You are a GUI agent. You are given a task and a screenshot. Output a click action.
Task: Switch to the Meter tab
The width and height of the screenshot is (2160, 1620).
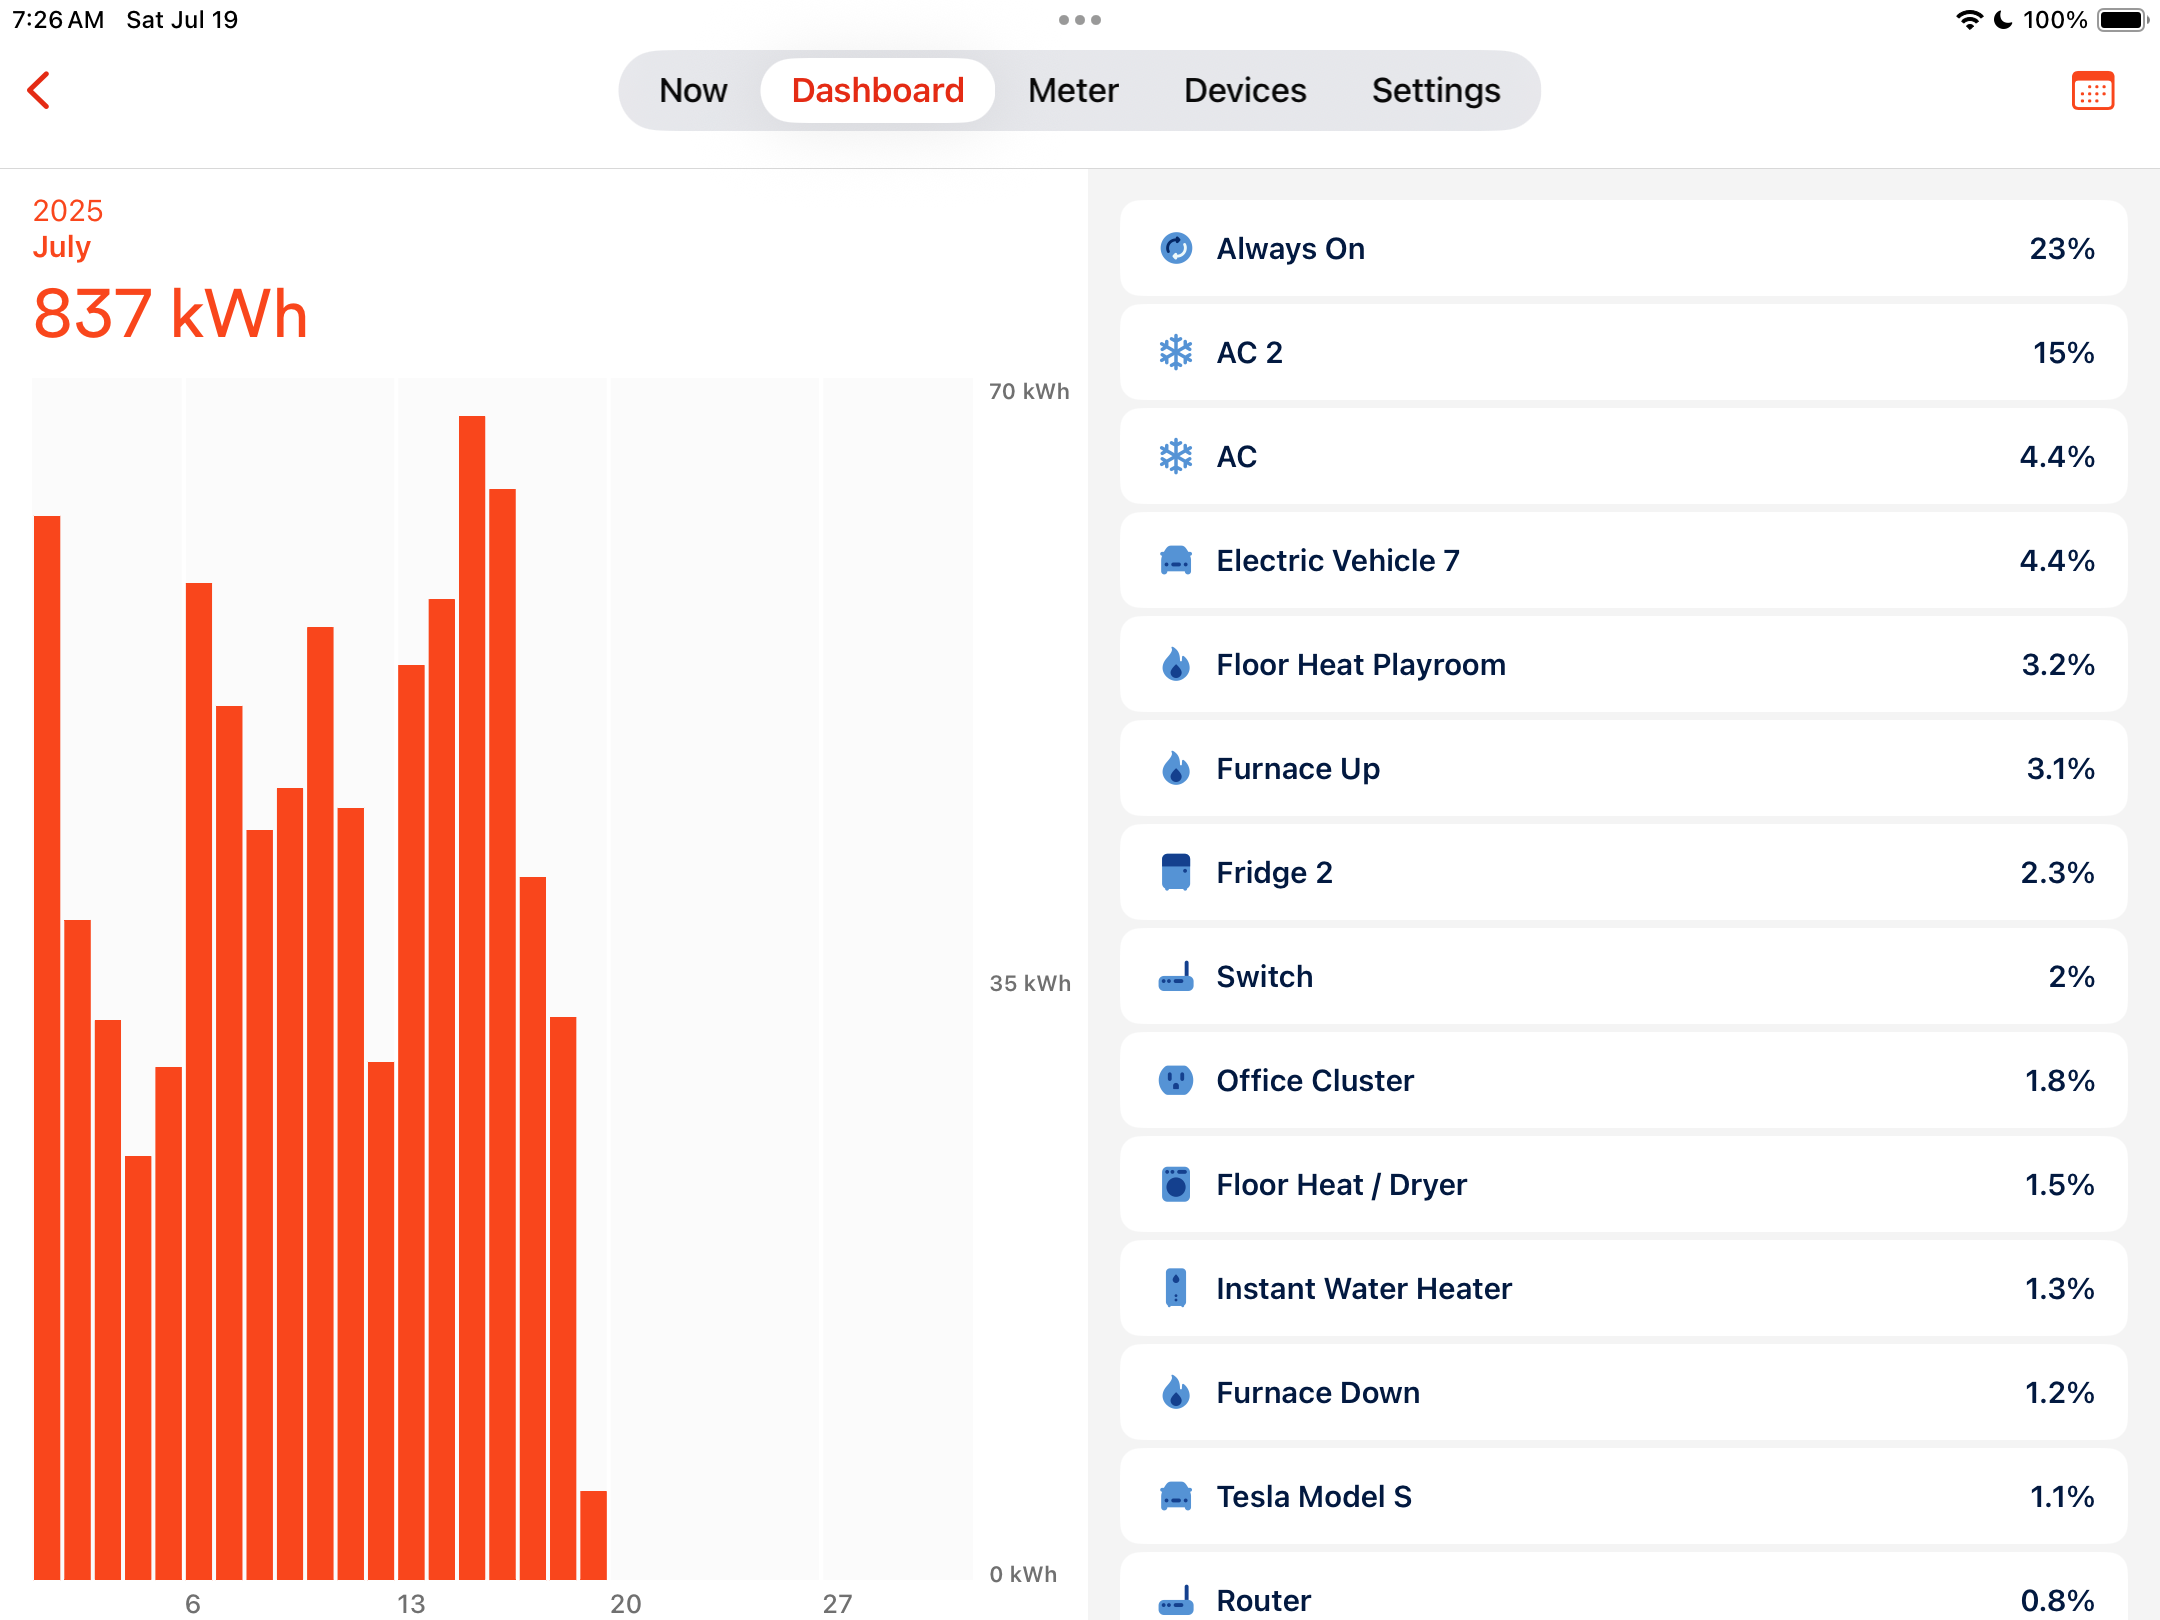pyautogui.click(x=1073, y=90)
